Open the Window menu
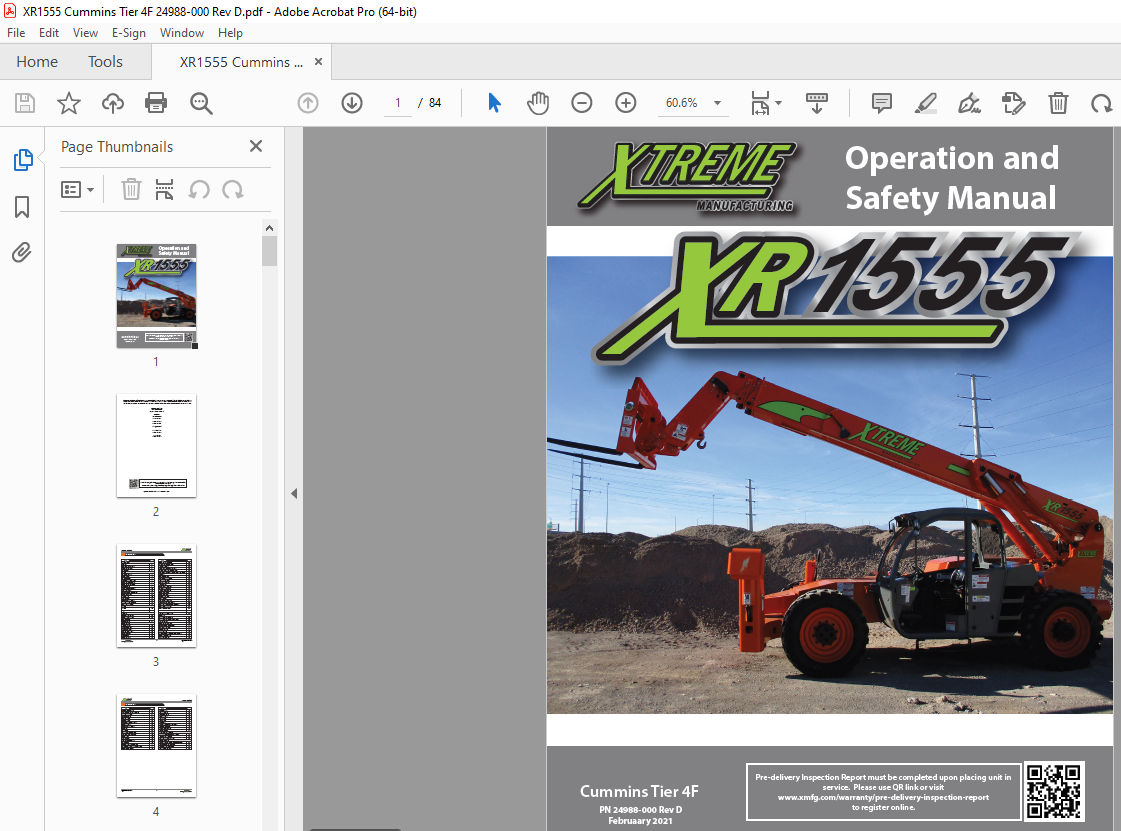 coord(182,33)
